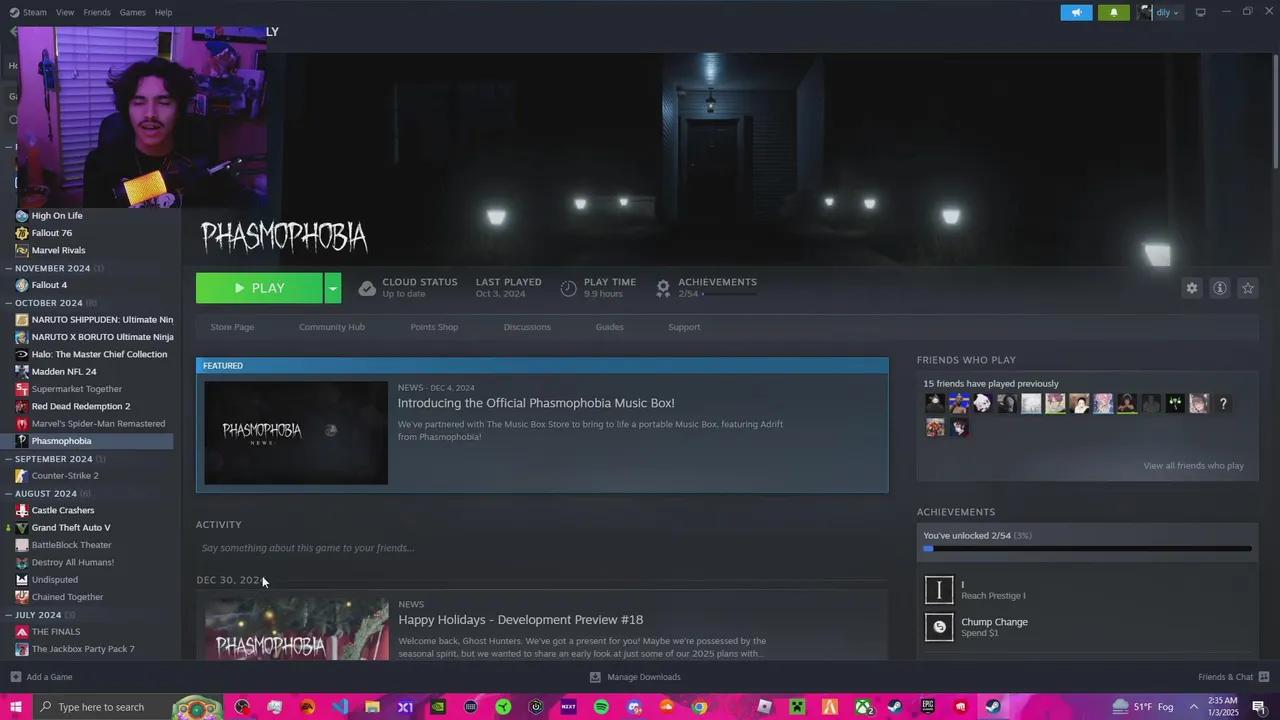The width and height of the screenshot is (1280, 720).
Task: Open the green notifications bell
Action: (x=1114, y=13)
